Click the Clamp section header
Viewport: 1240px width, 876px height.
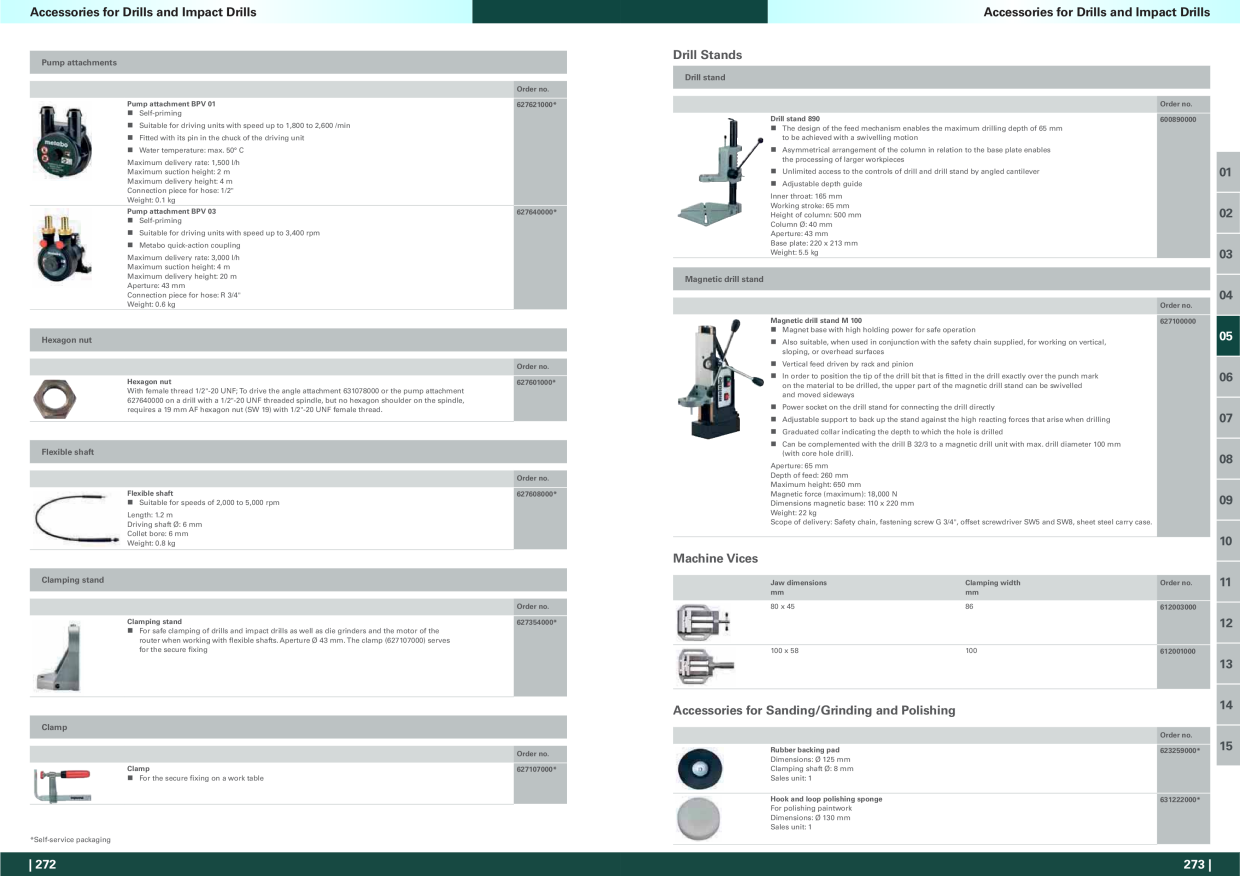tap(298, 727)
